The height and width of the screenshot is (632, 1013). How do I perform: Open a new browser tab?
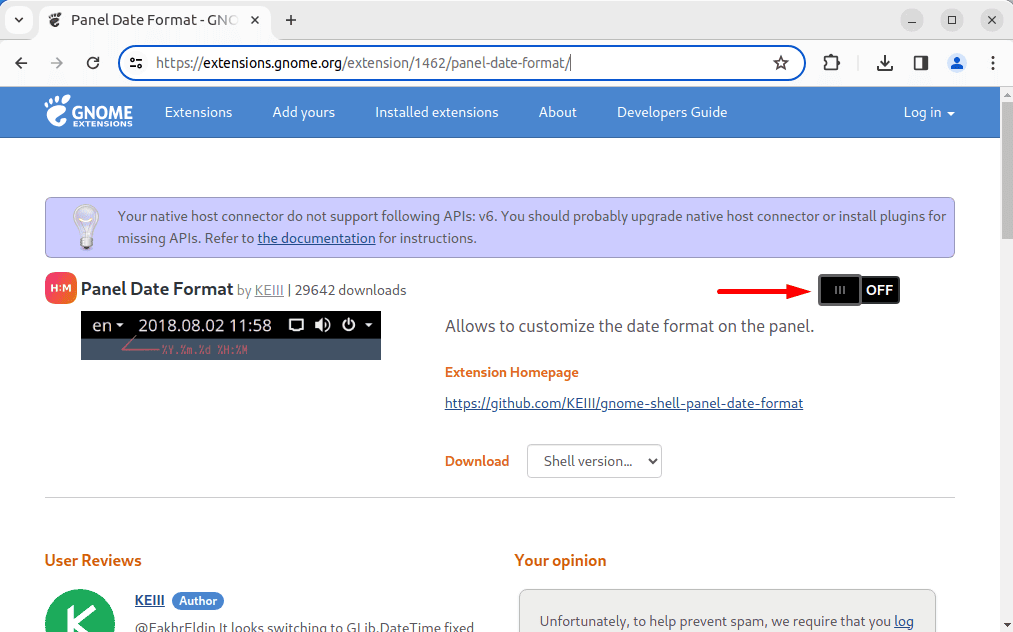pyautogui.click(x=291, y=20)
